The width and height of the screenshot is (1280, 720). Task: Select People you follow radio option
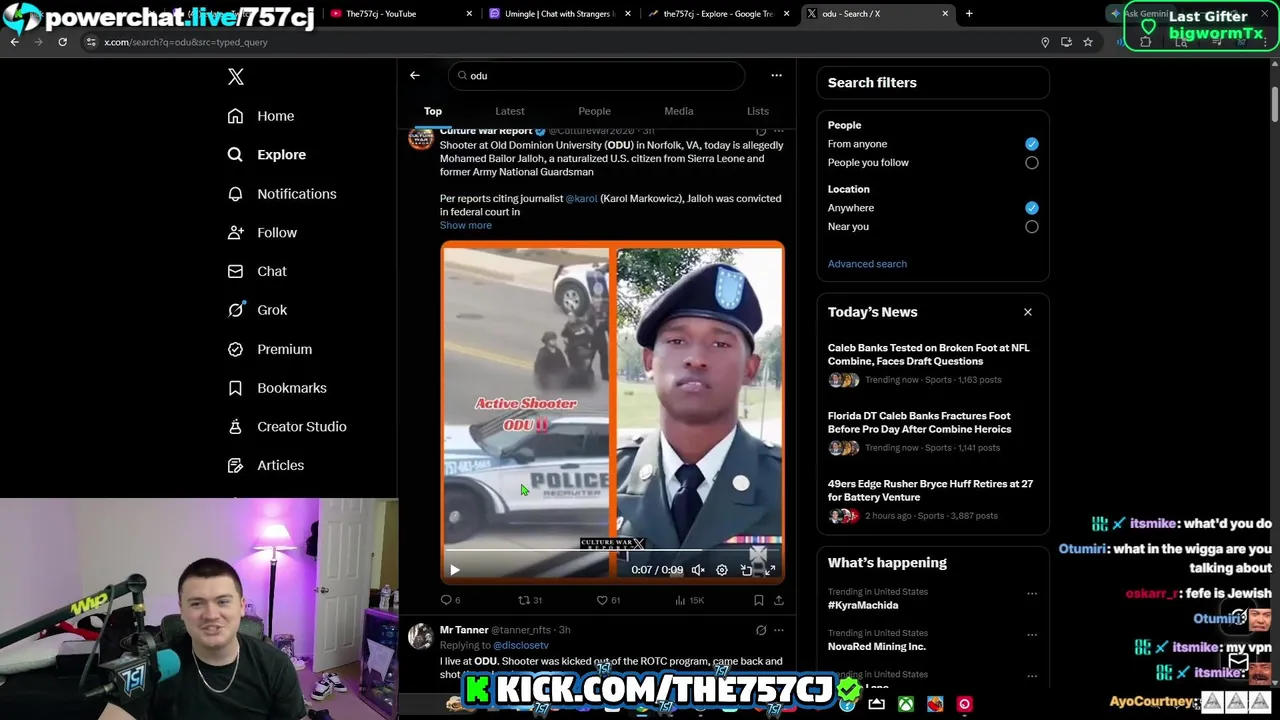(1031, 163)
